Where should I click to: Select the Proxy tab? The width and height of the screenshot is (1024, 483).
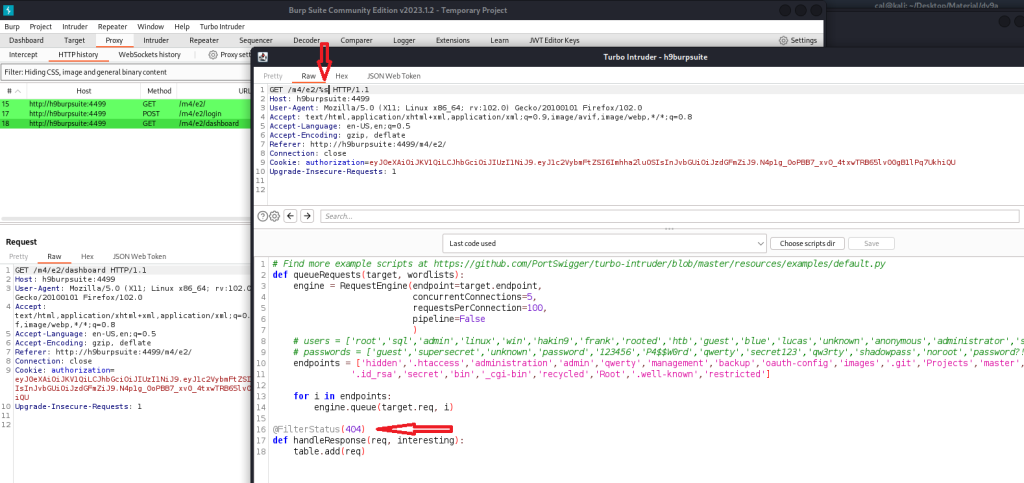coord(114,40)
